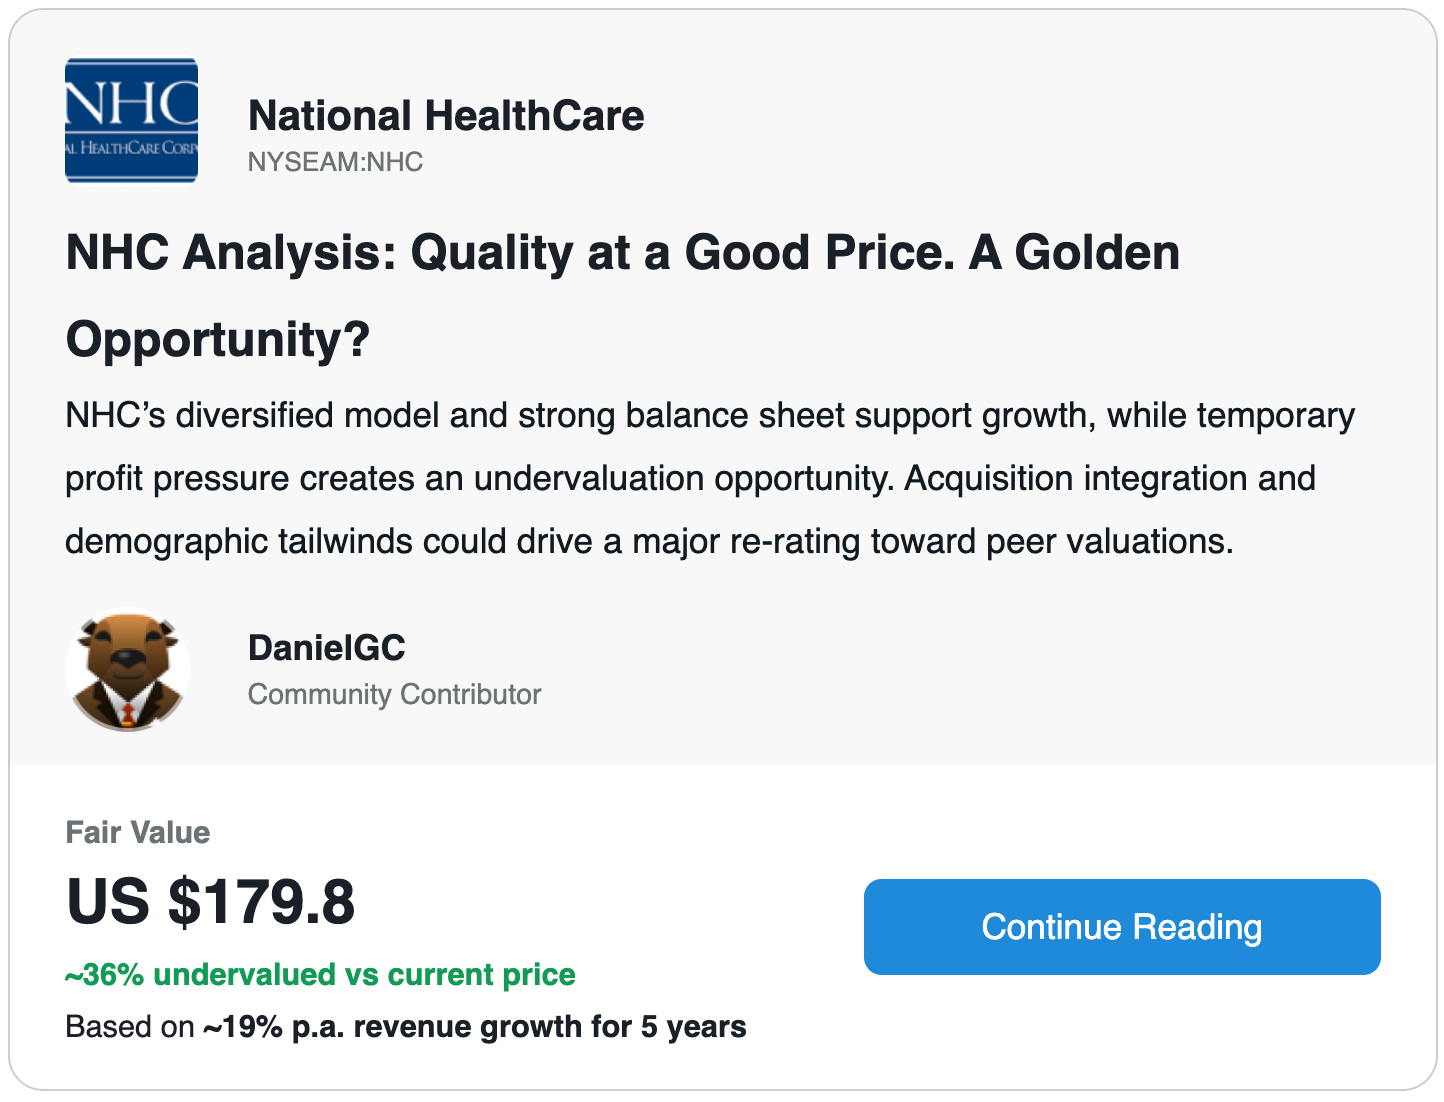
Task: Click the summary line starting 'NHC's diversified model'
Action: [709, 415]
